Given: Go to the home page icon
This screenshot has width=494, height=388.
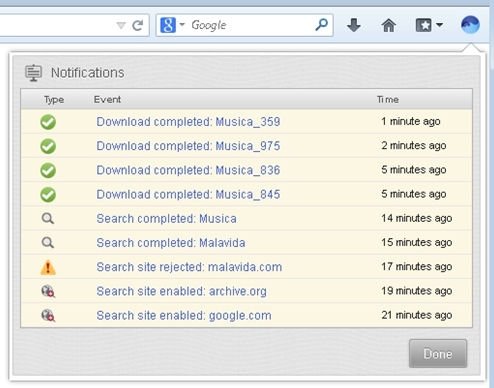Looking at the screenshot, I should click(389, 25).
